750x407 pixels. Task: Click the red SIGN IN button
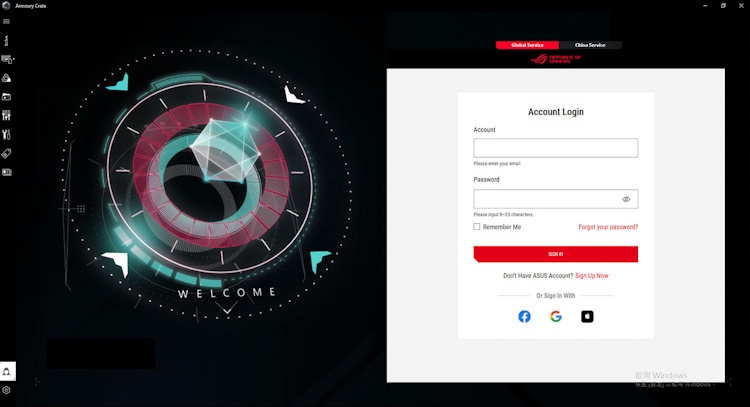point(555,254)
